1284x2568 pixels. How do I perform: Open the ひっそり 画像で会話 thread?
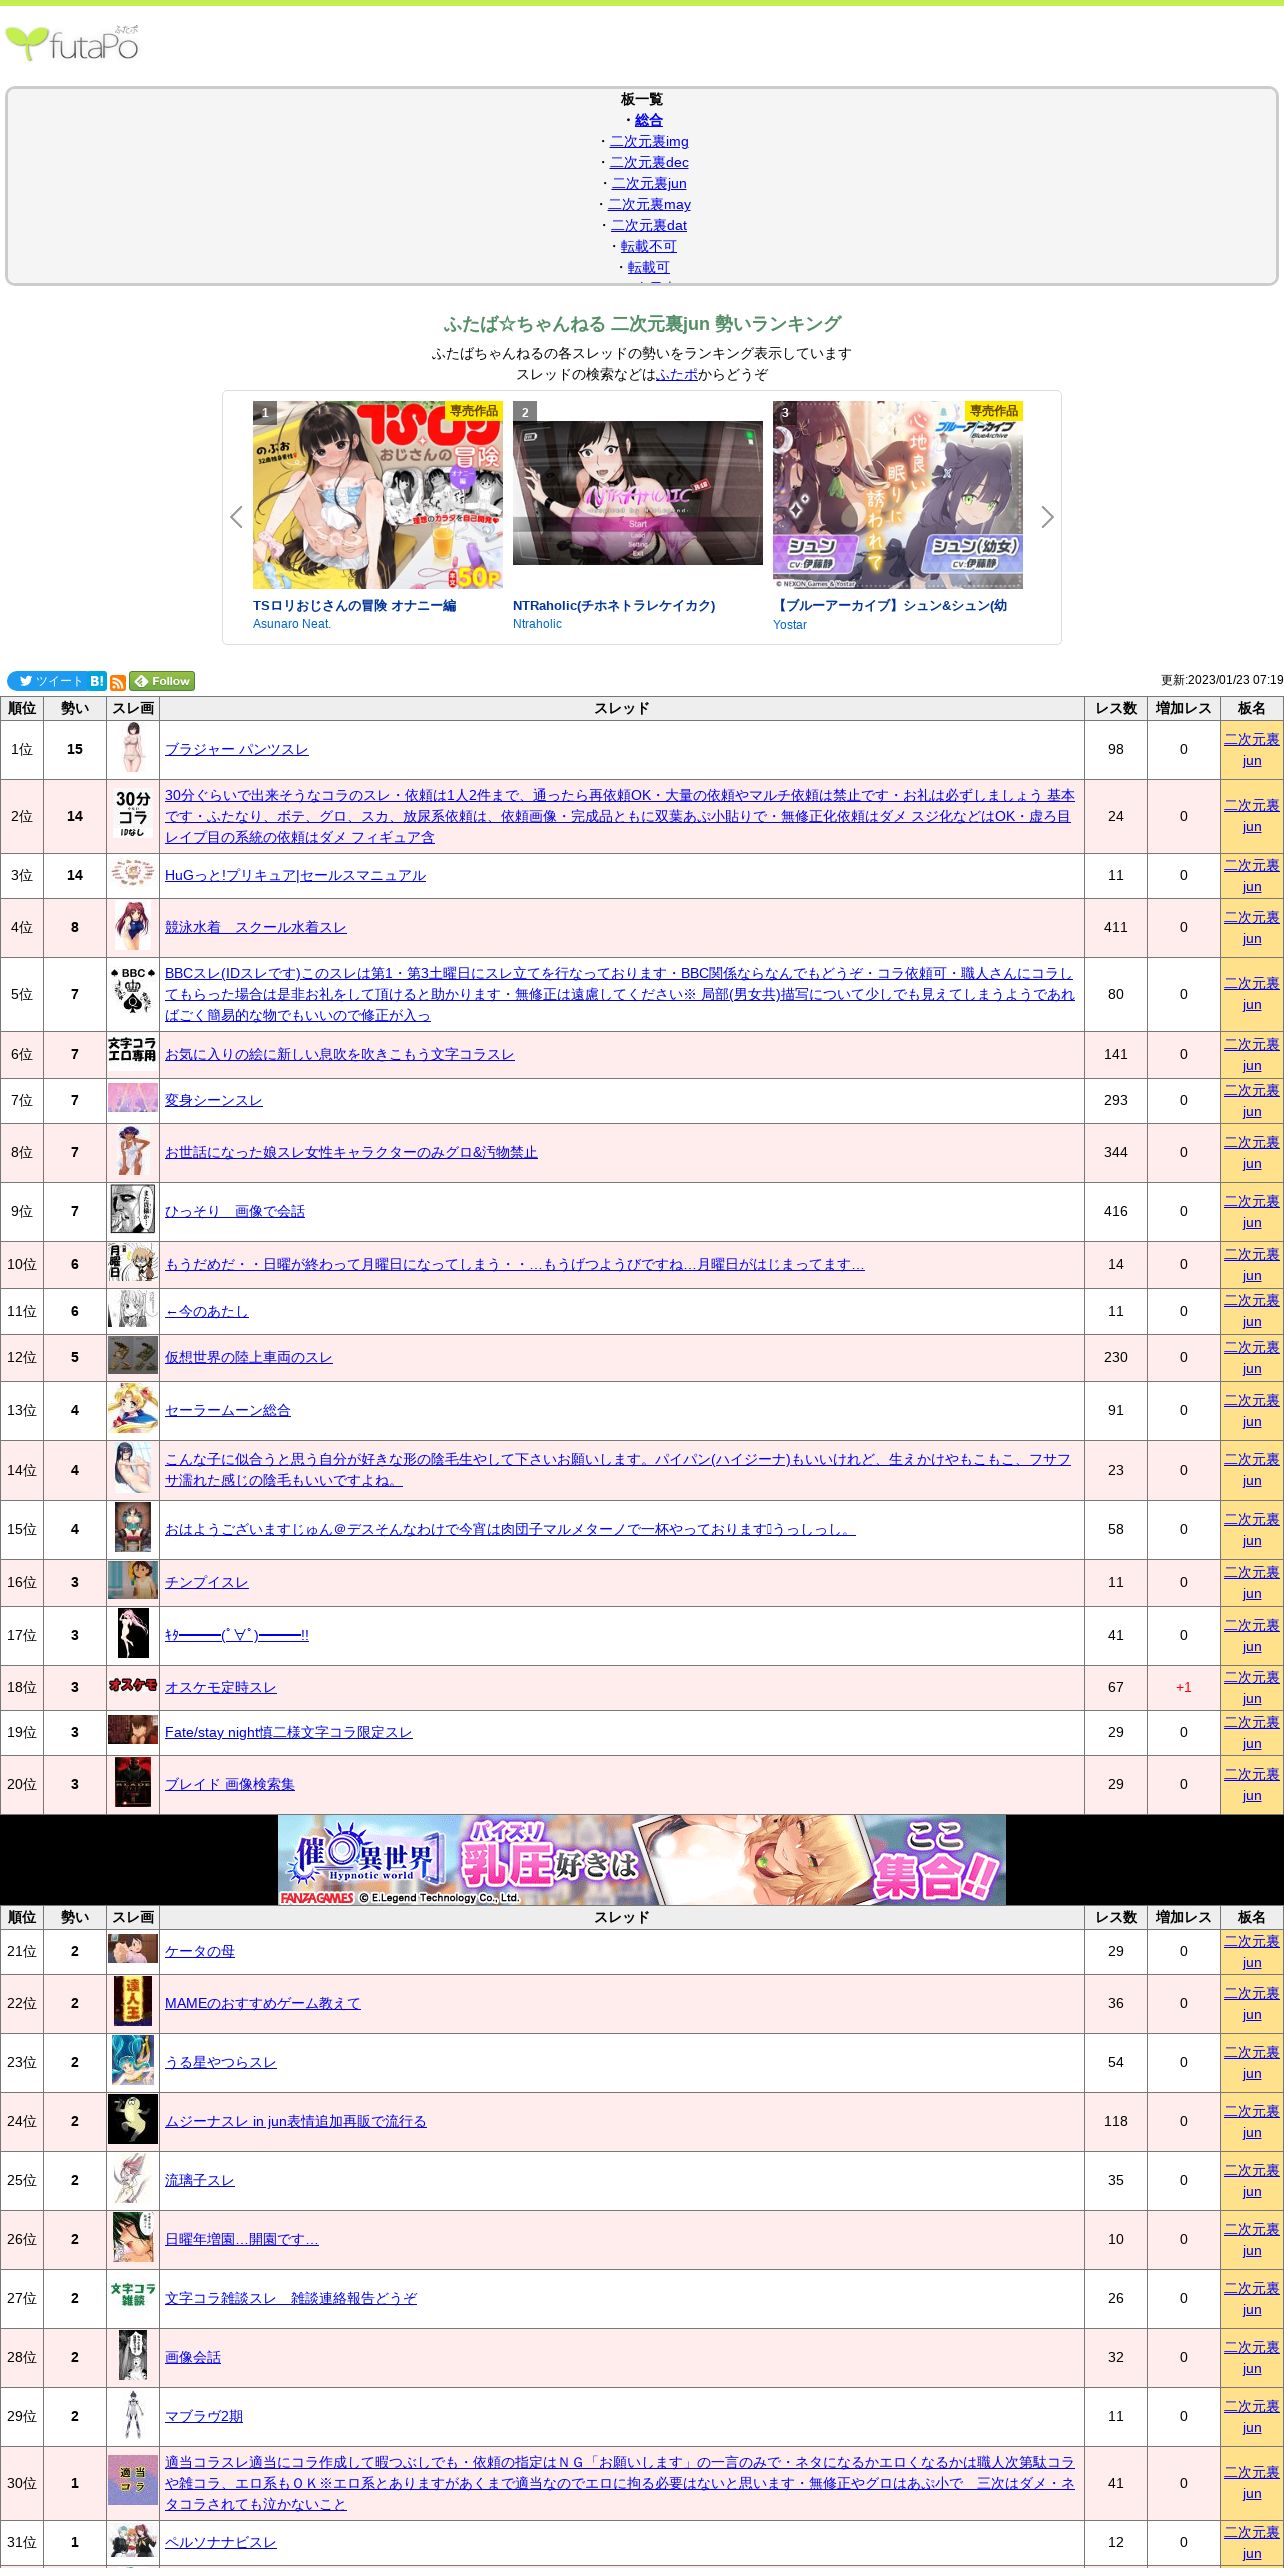click(x=235, y=1211)
